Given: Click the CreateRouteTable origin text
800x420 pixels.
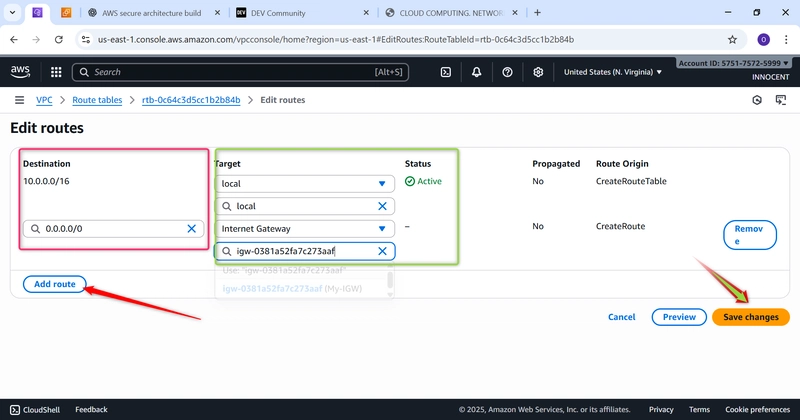Looking at the screenshot, I should (631, 181).
